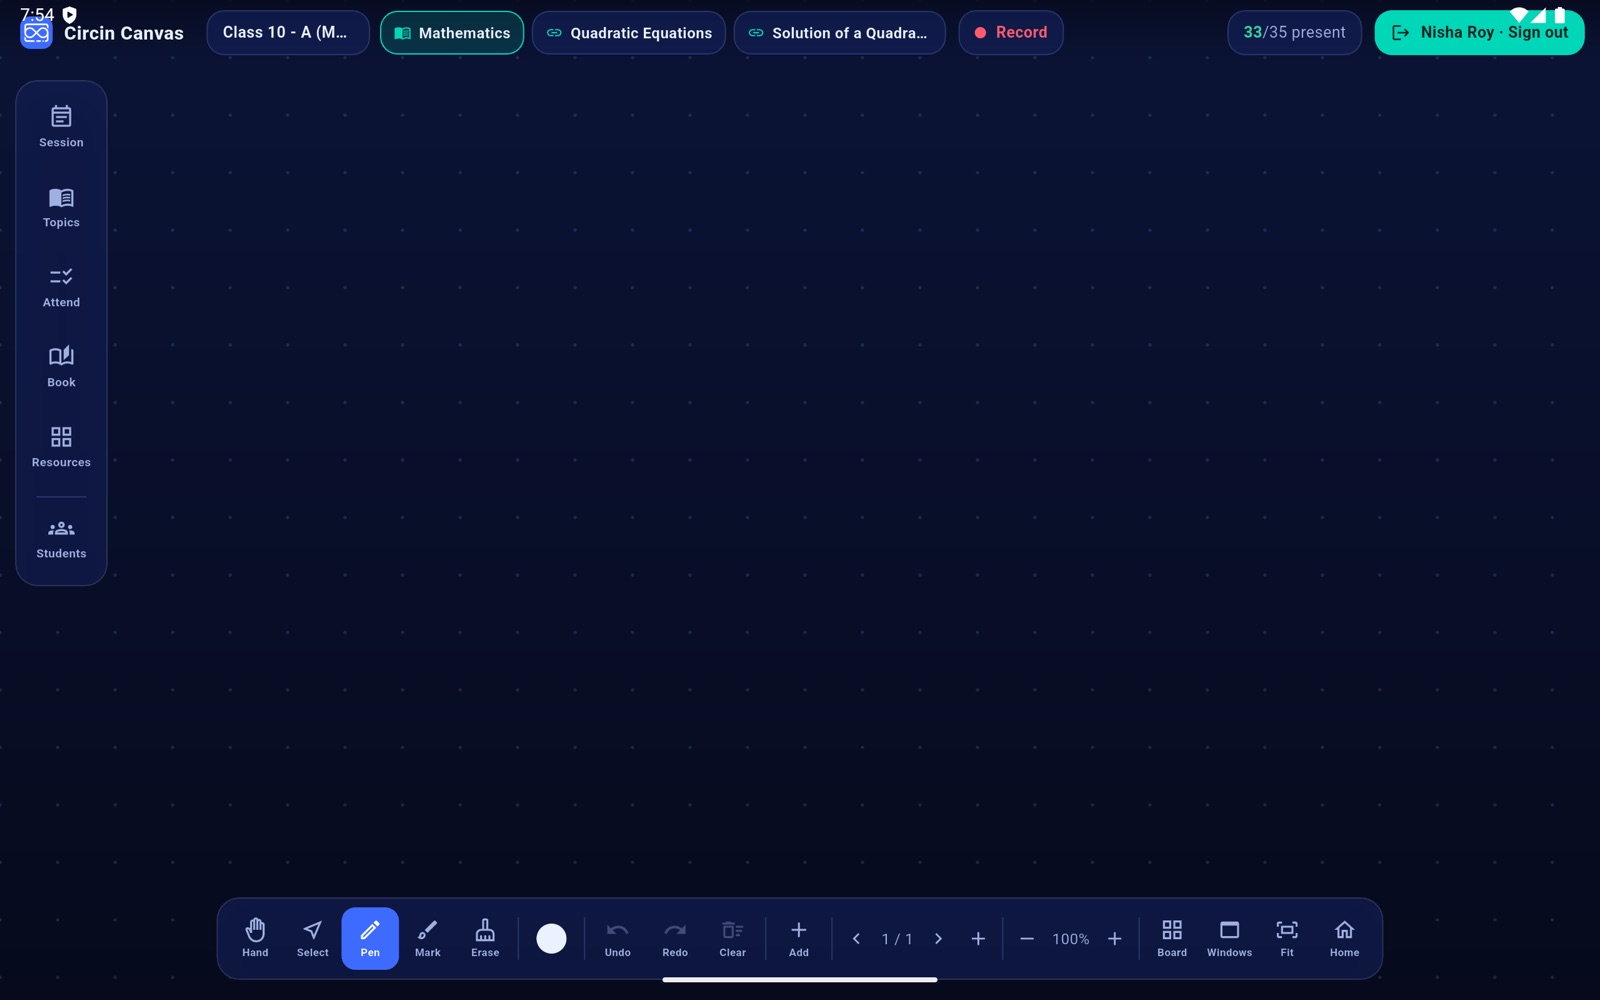1600x1000 pixels.
Task: Clear the canvas with Clear tool
Action: coord(732,938)
